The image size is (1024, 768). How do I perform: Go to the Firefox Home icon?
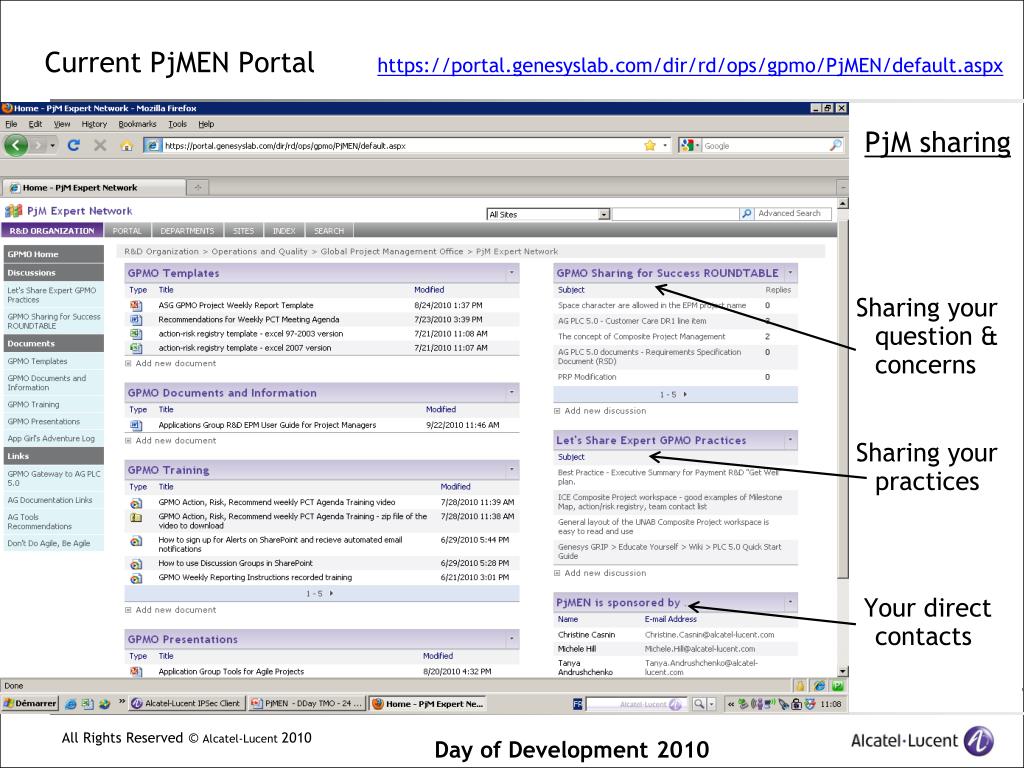[127, 146]
